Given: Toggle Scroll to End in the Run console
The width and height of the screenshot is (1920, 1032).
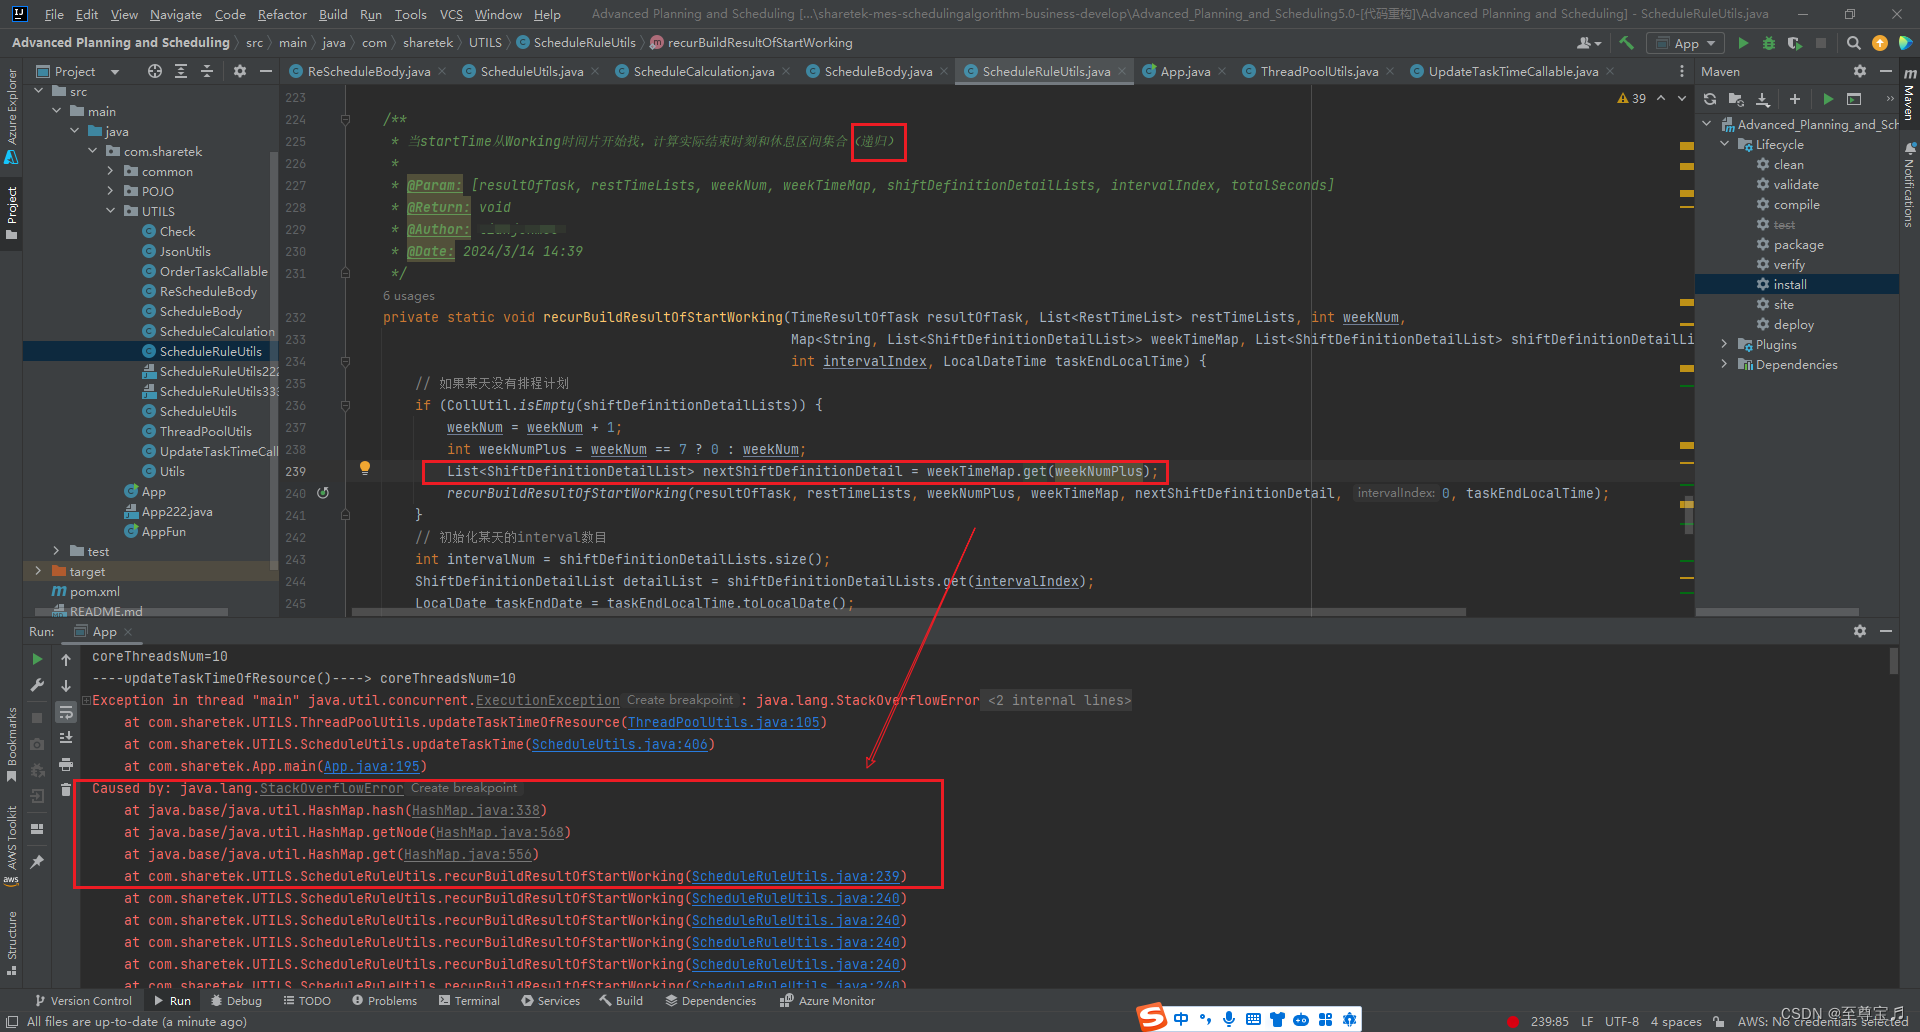Looking at the screenshot, I should pos(66,738).
